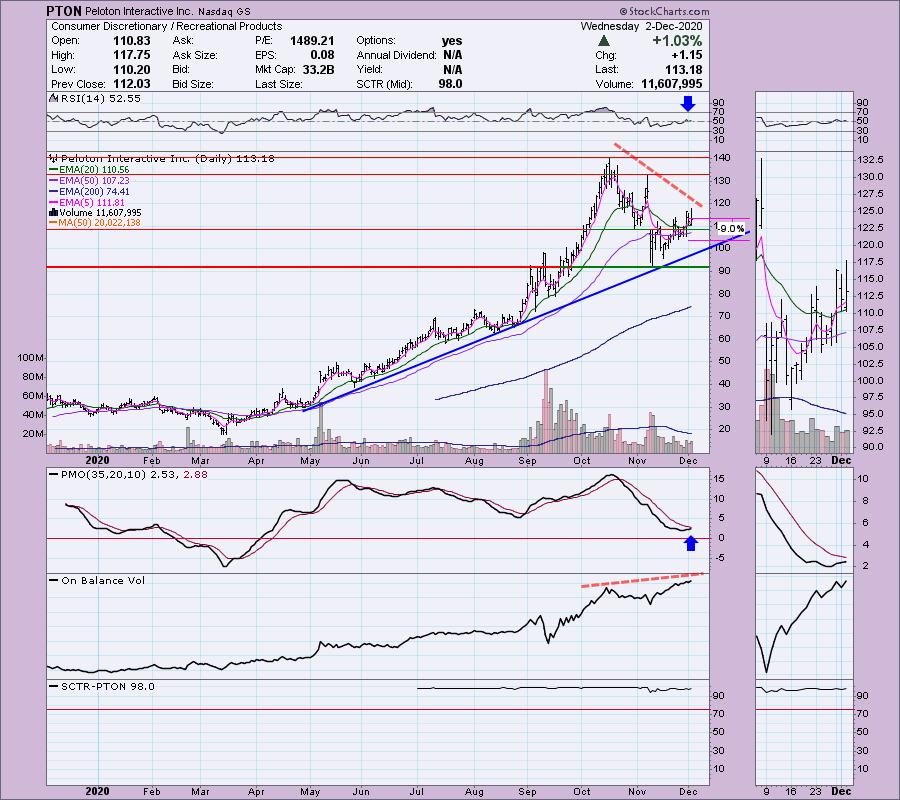Screen dimensions: 900x800
Task: Click the Prev Close value '112.03'
Action: coord(132,84)
